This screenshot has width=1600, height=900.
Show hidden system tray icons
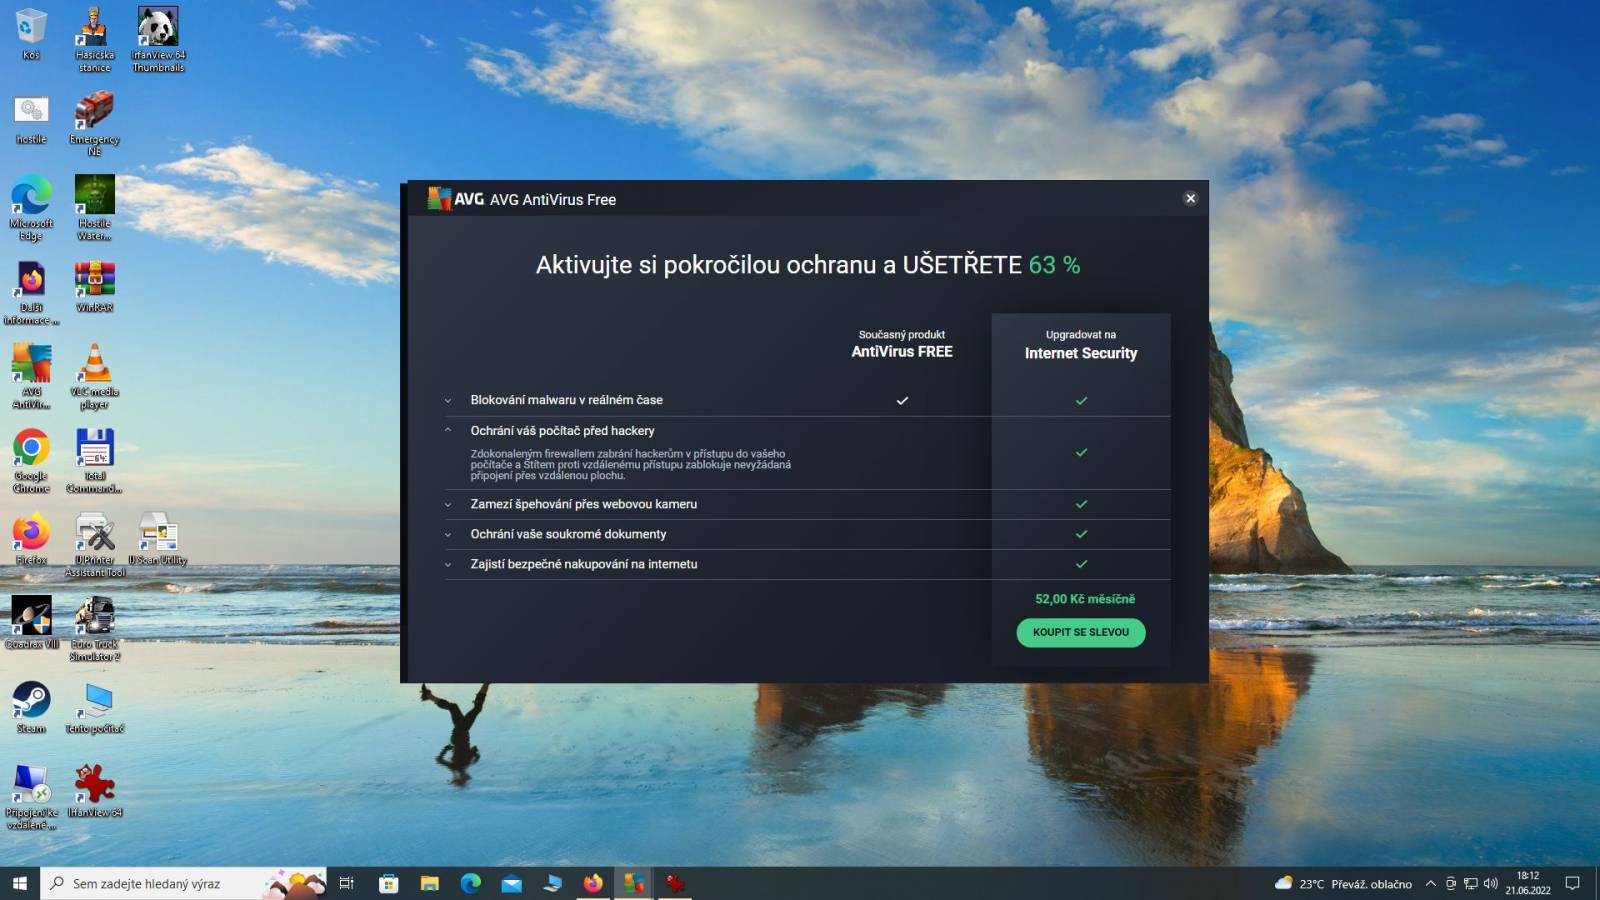[1431, 884]
